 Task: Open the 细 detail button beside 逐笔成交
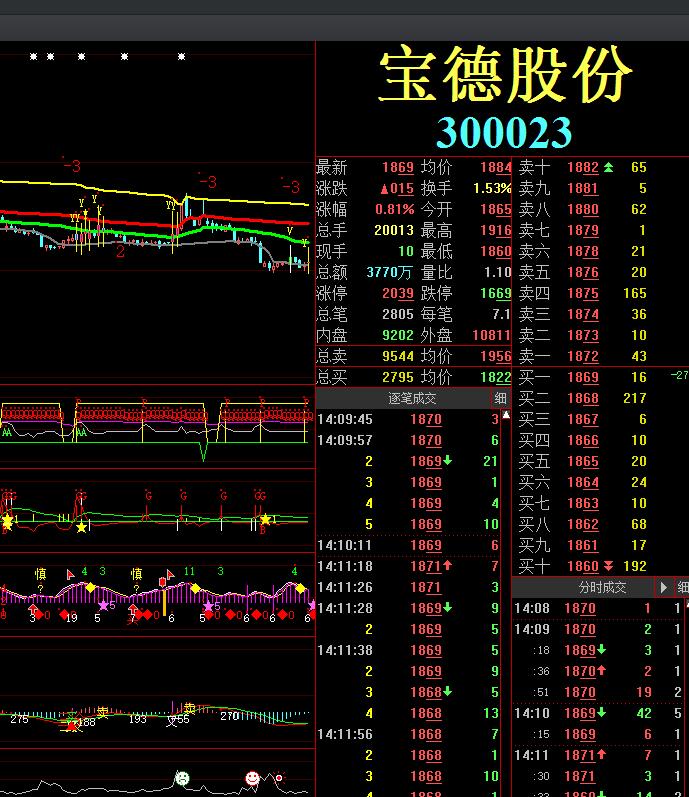coord(500,398)
